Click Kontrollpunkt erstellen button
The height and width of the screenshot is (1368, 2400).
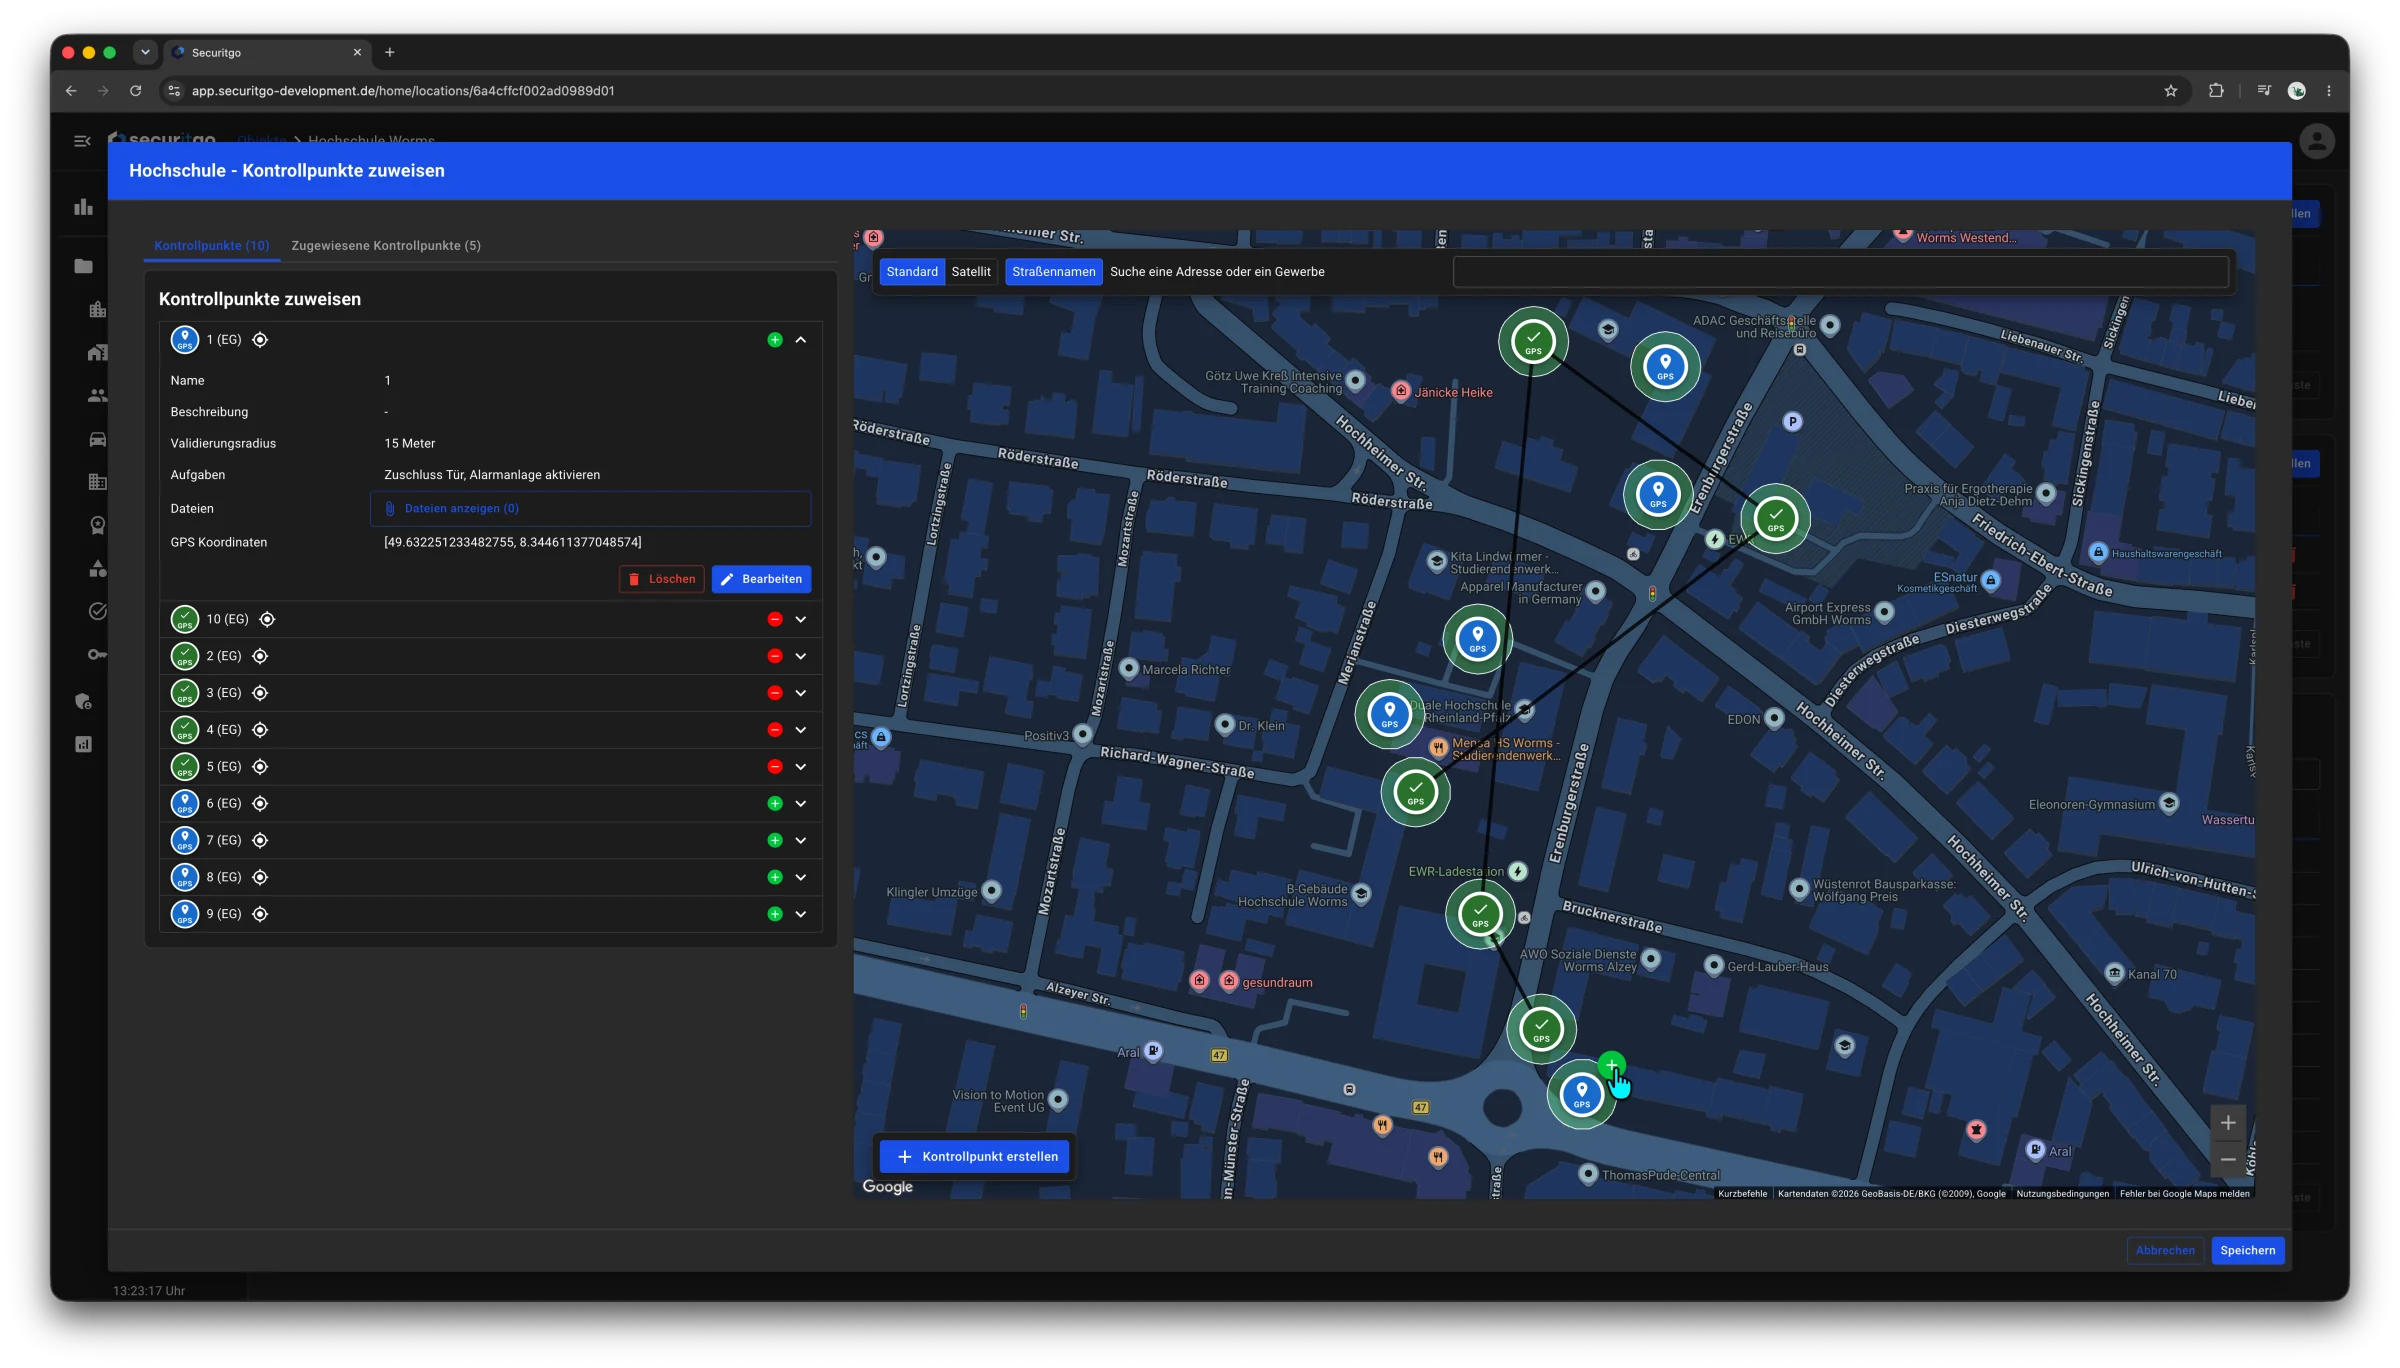click(x=975, y=1157)
